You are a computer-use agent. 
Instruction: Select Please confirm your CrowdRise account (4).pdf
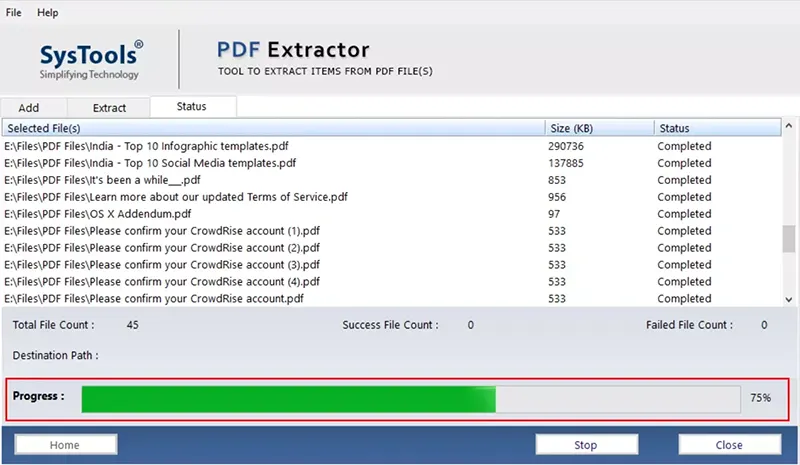click(392, 281)
